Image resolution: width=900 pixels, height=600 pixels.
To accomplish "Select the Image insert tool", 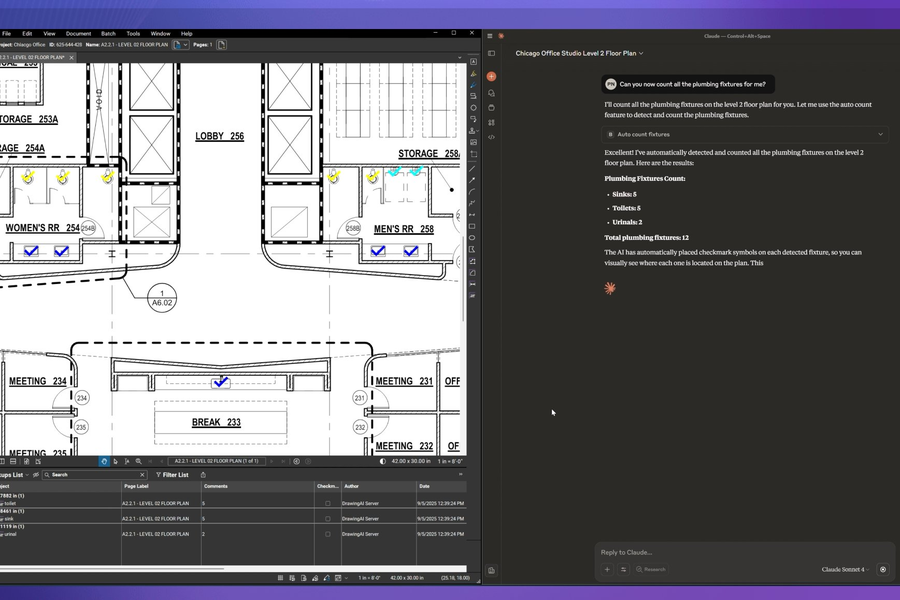I will coord(474,142).
